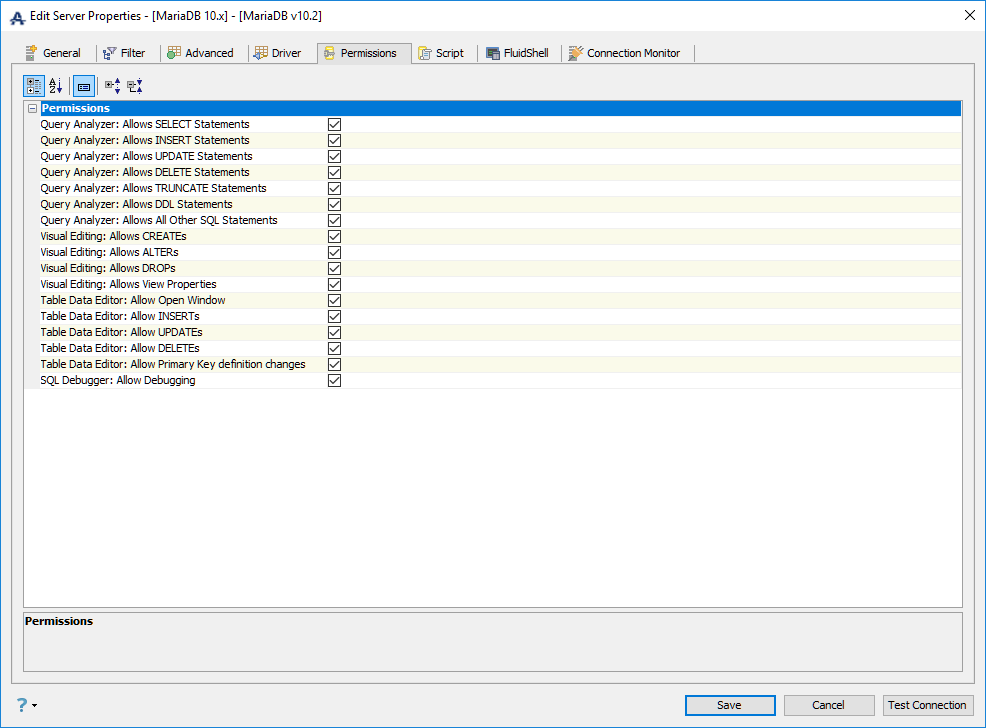Disable SQL Debugger Allow Debugging checkbox
Image resolution: width=986 pixels, height=728 pixels.
click(335, 380)
